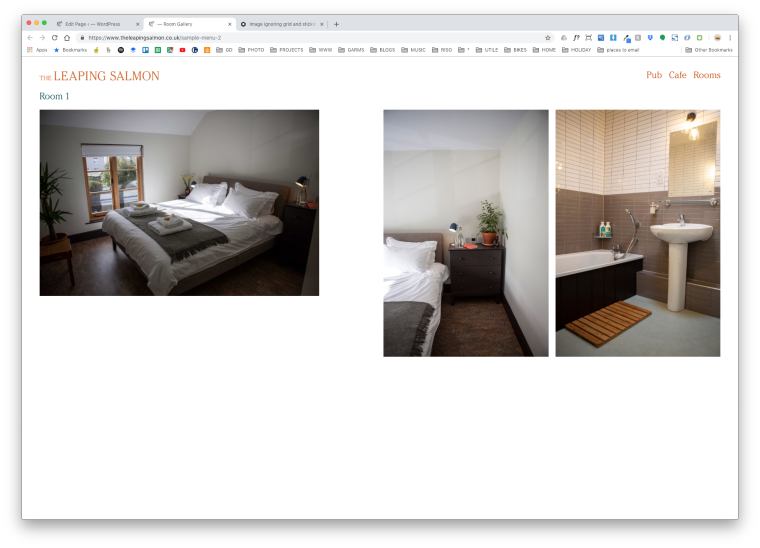
Task: Click the WhatFont extension icon
Action: tap(576, 38)
